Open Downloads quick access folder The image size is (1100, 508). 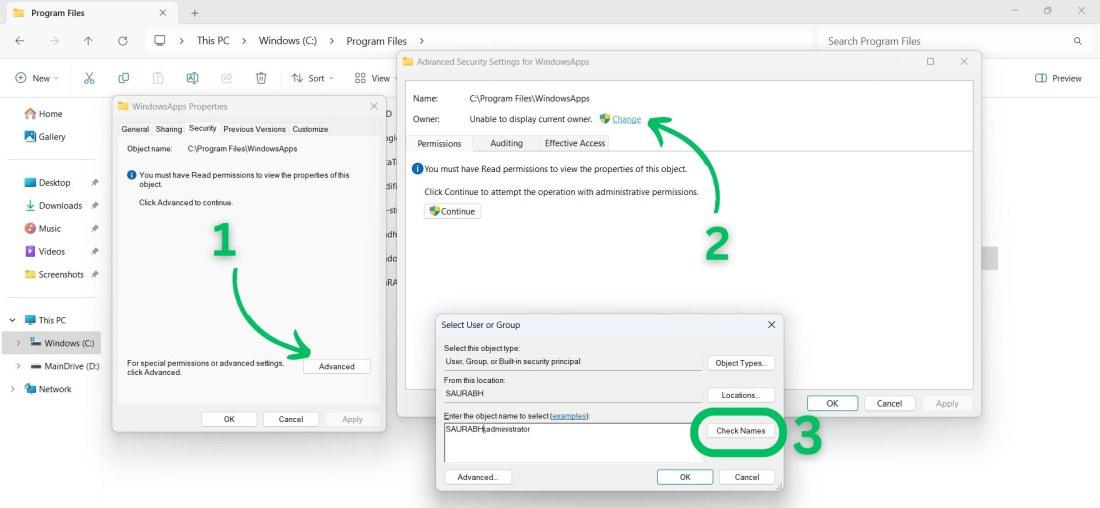pos(53,206)
